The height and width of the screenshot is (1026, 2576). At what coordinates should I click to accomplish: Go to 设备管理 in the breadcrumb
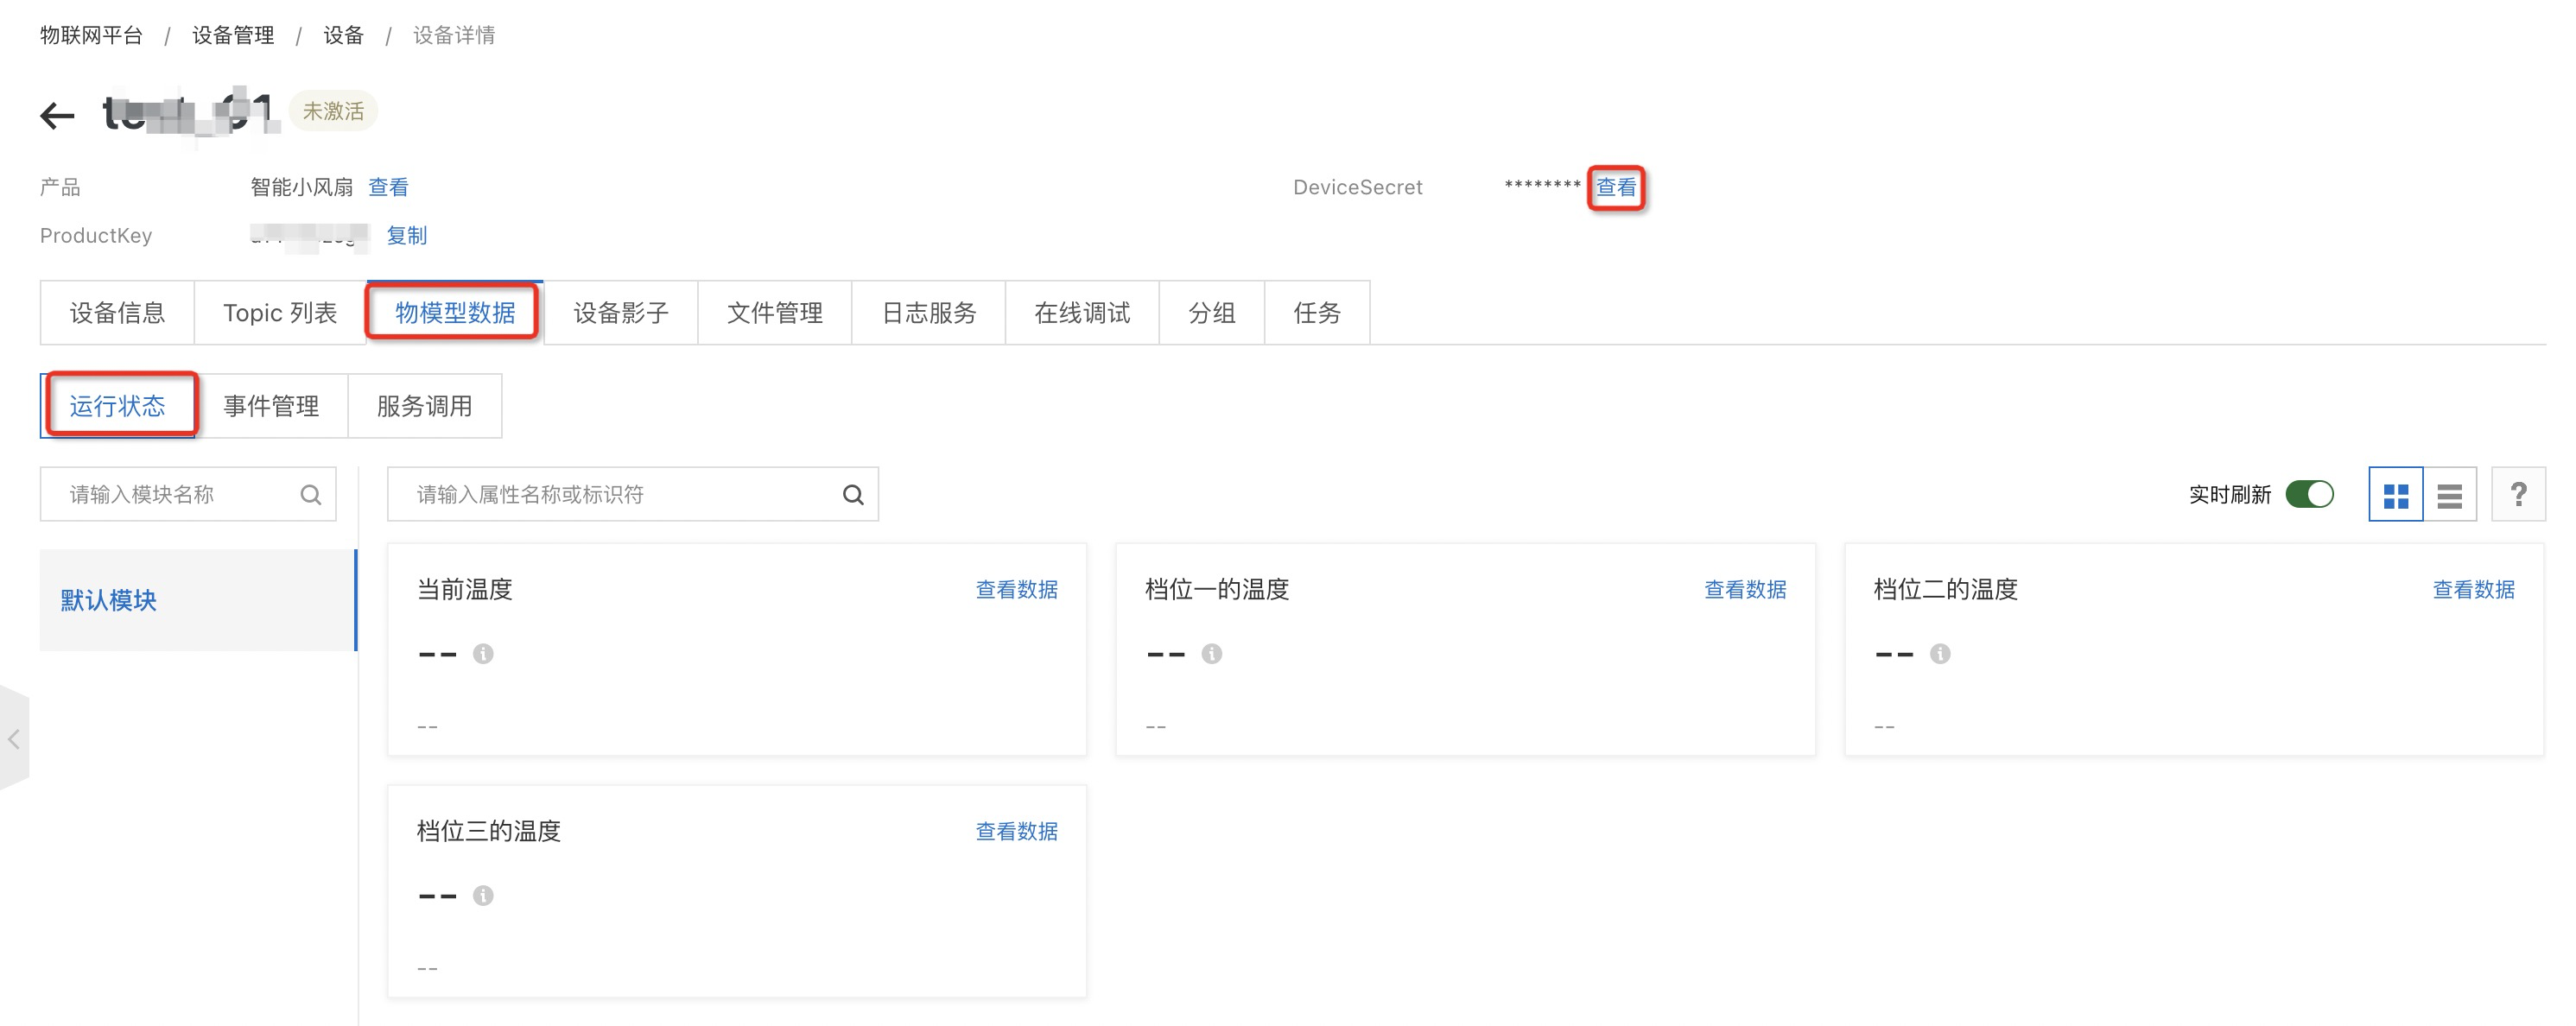coord(233,35)
